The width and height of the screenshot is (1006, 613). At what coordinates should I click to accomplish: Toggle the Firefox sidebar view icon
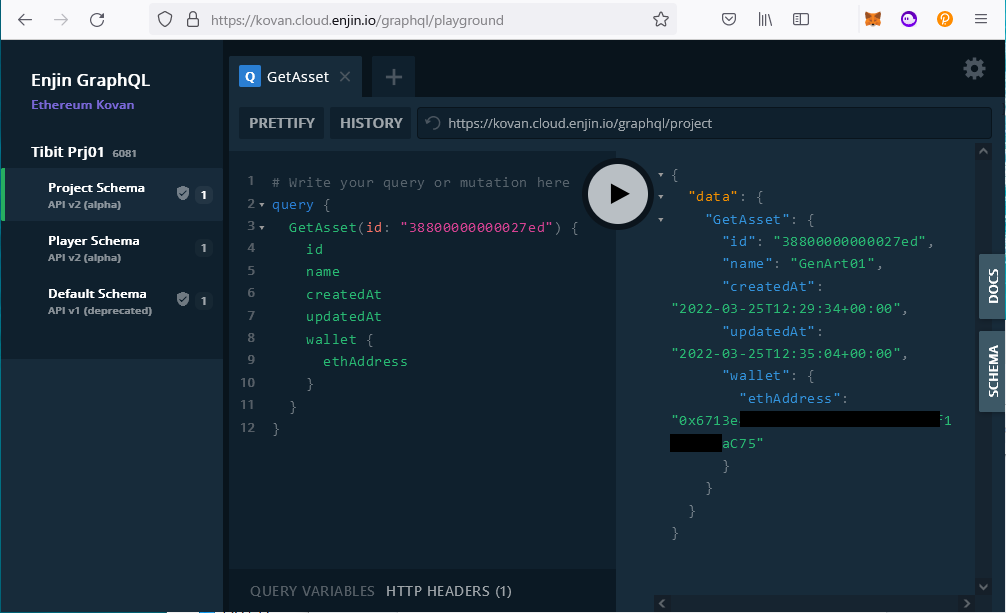800,19
